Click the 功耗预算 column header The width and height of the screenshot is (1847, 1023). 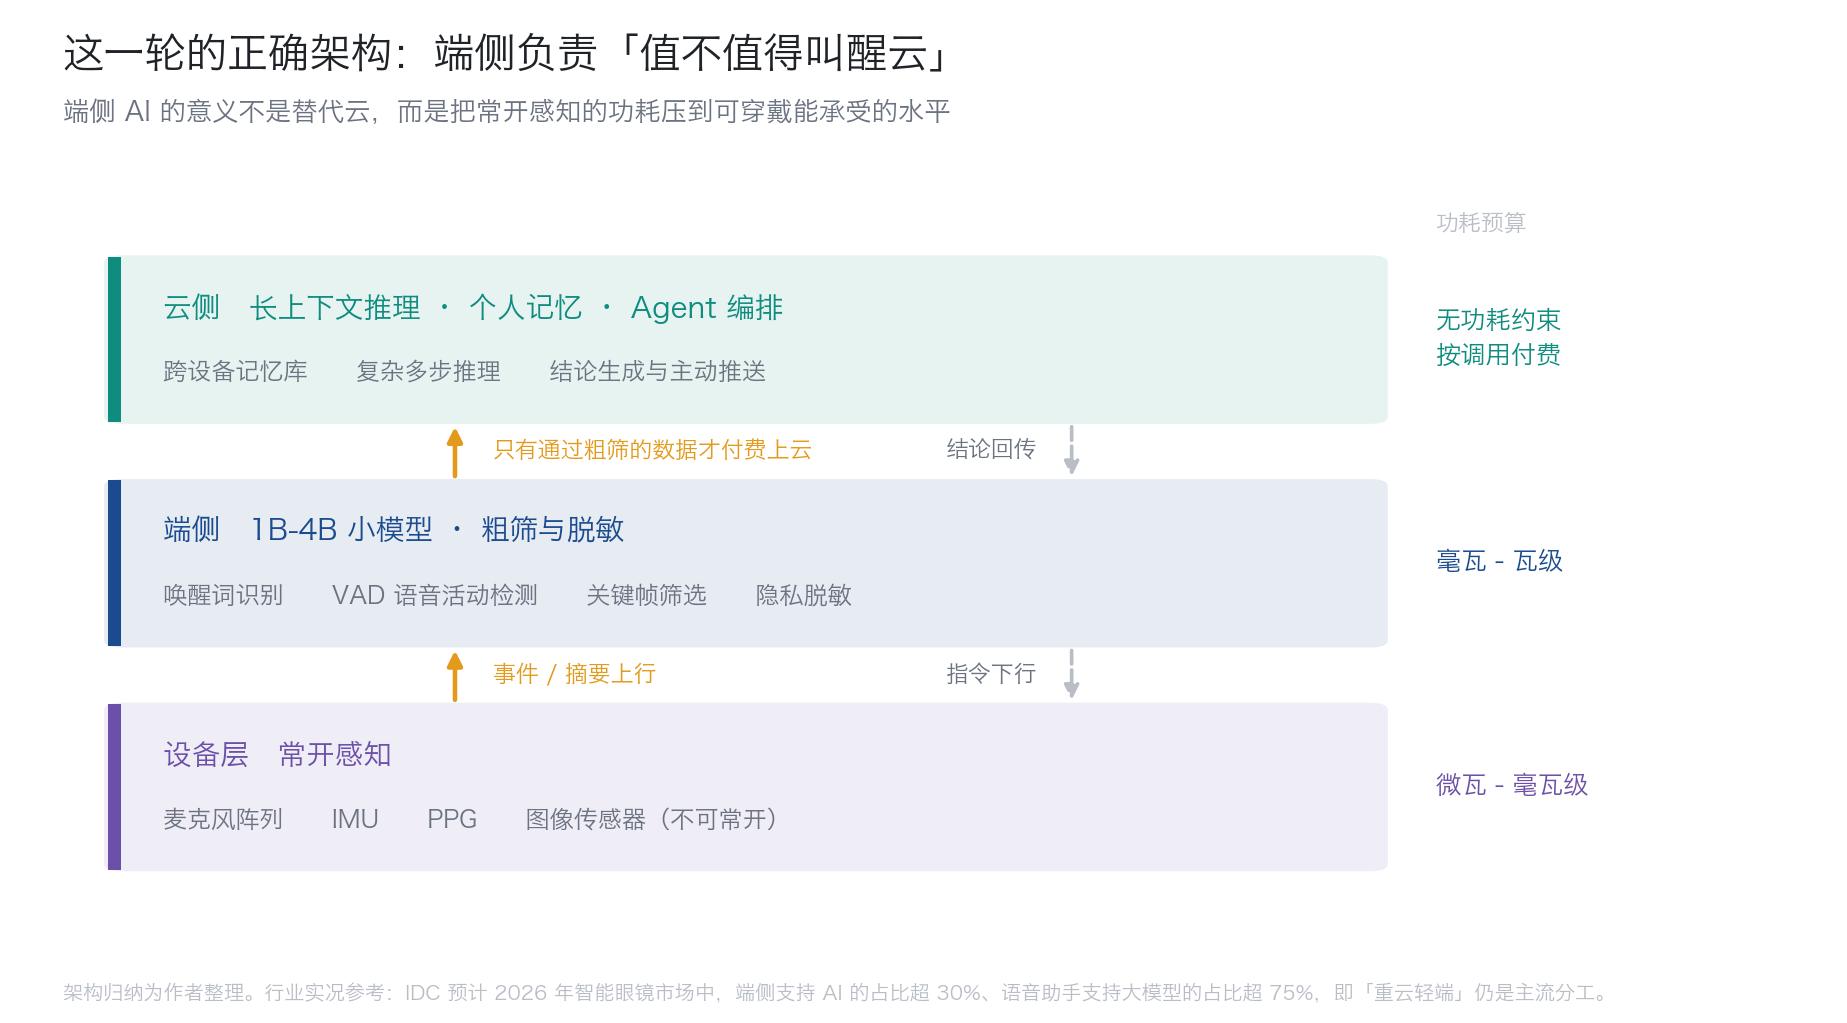[1481, 222]
